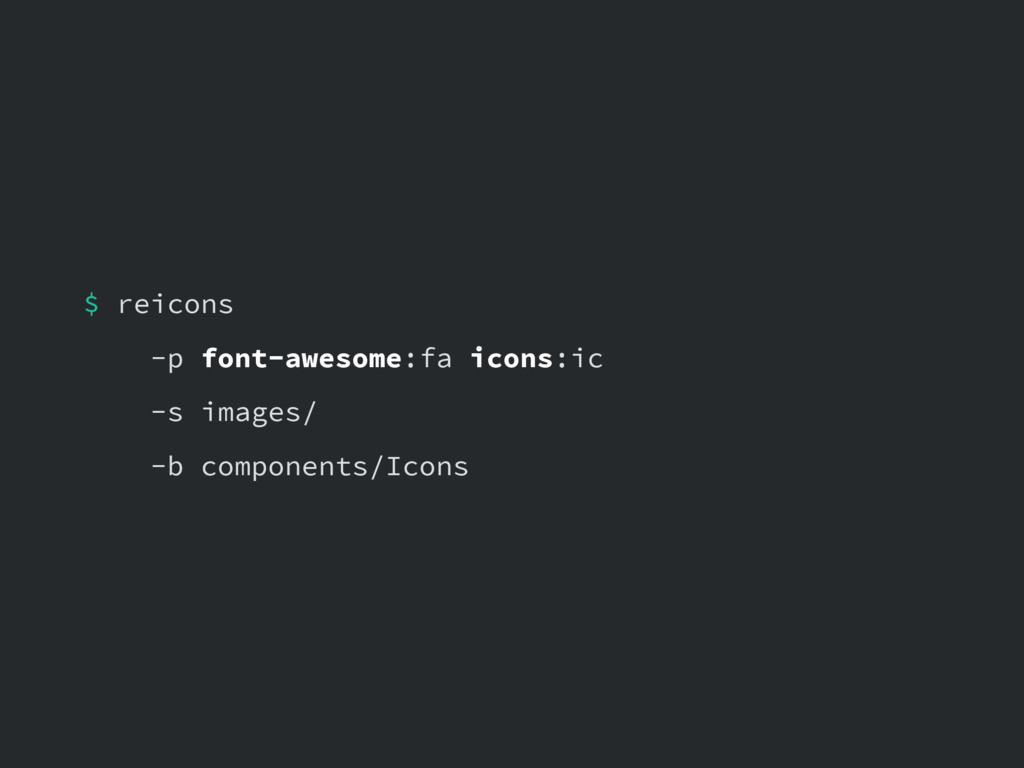Viewport: 1024px width, 768px height.
Task: Click the bold font-awesome text
Action: (x=301, y=358)
